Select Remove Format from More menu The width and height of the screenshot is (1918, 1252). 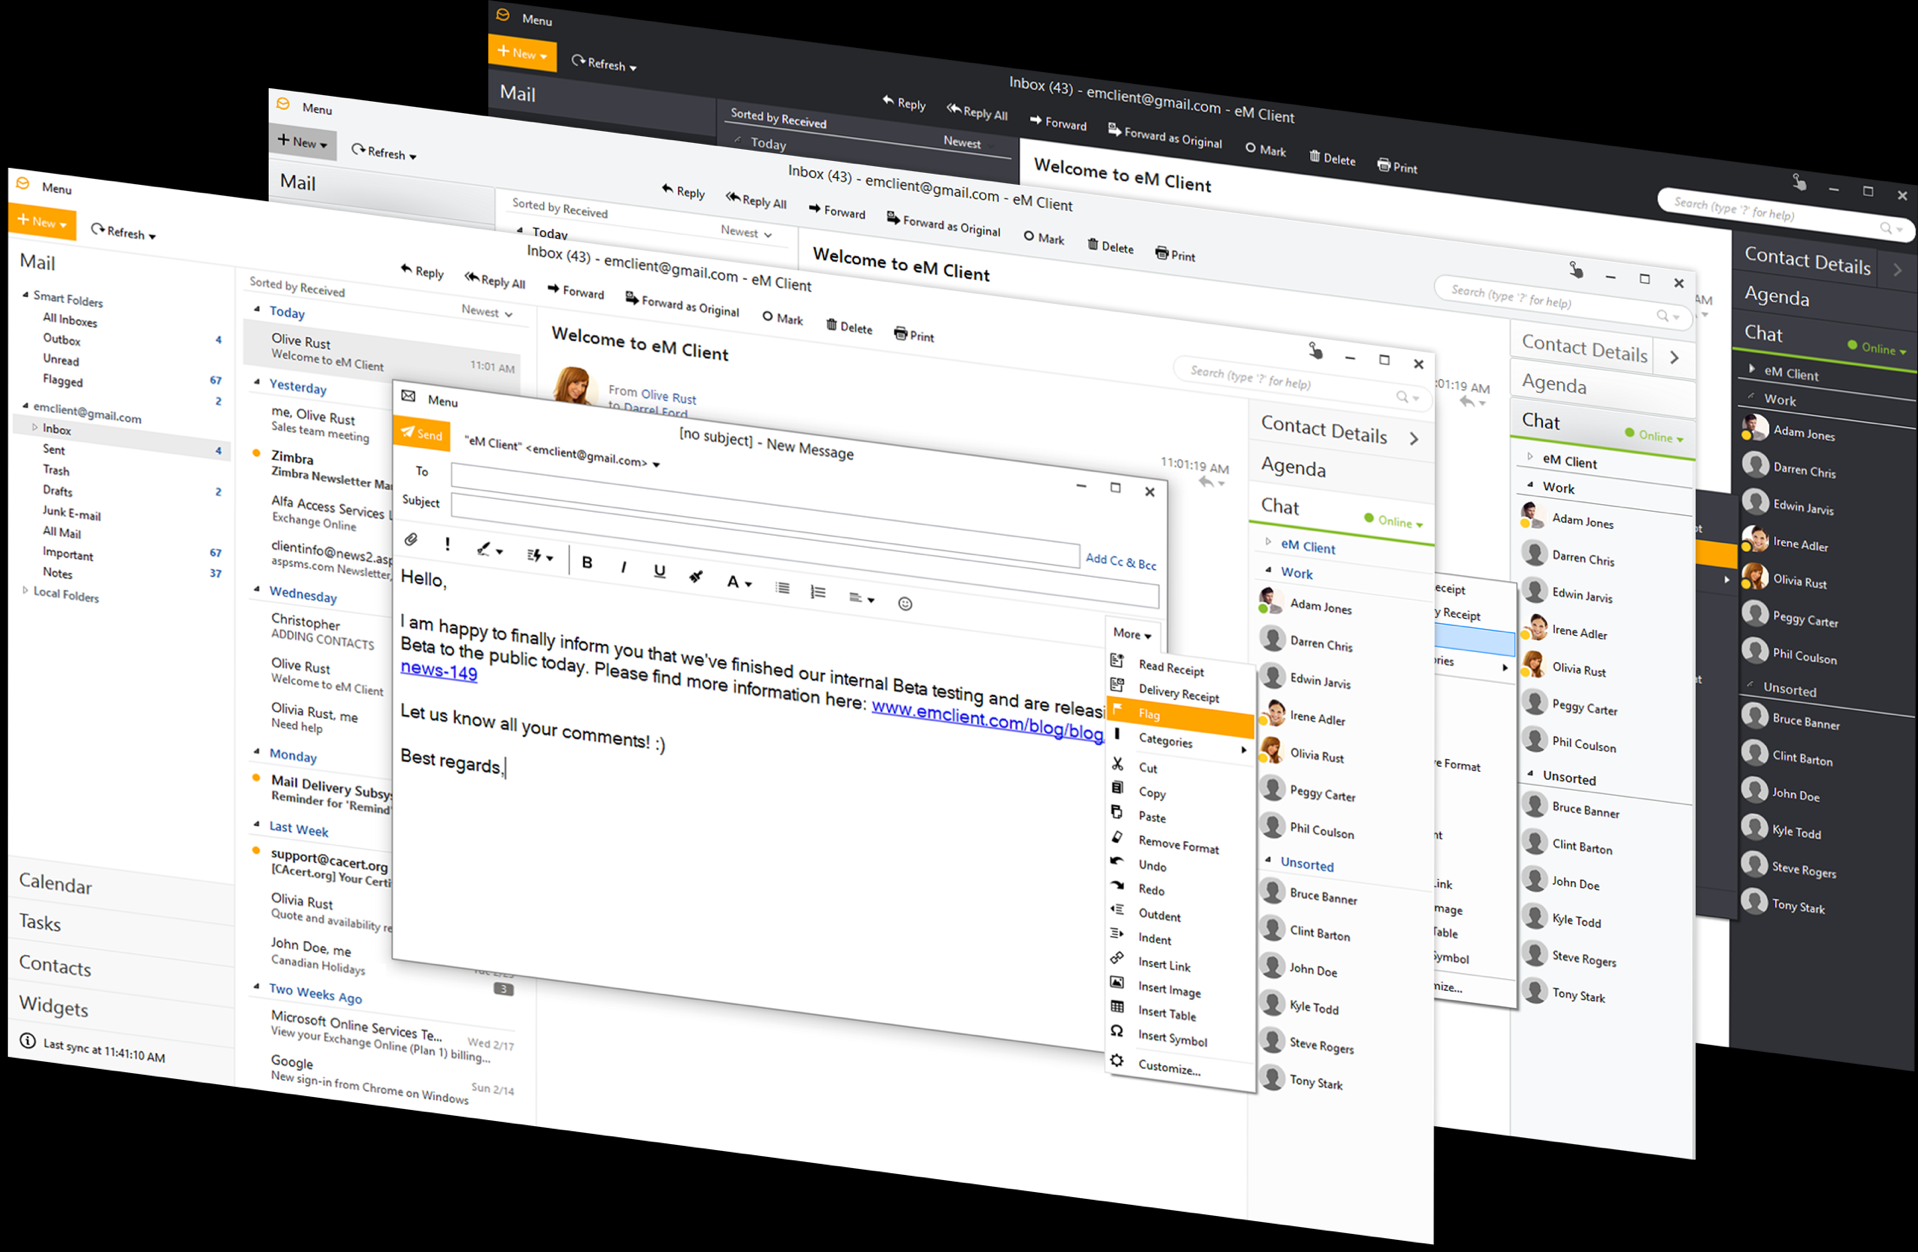click(x=1178, y=845)
